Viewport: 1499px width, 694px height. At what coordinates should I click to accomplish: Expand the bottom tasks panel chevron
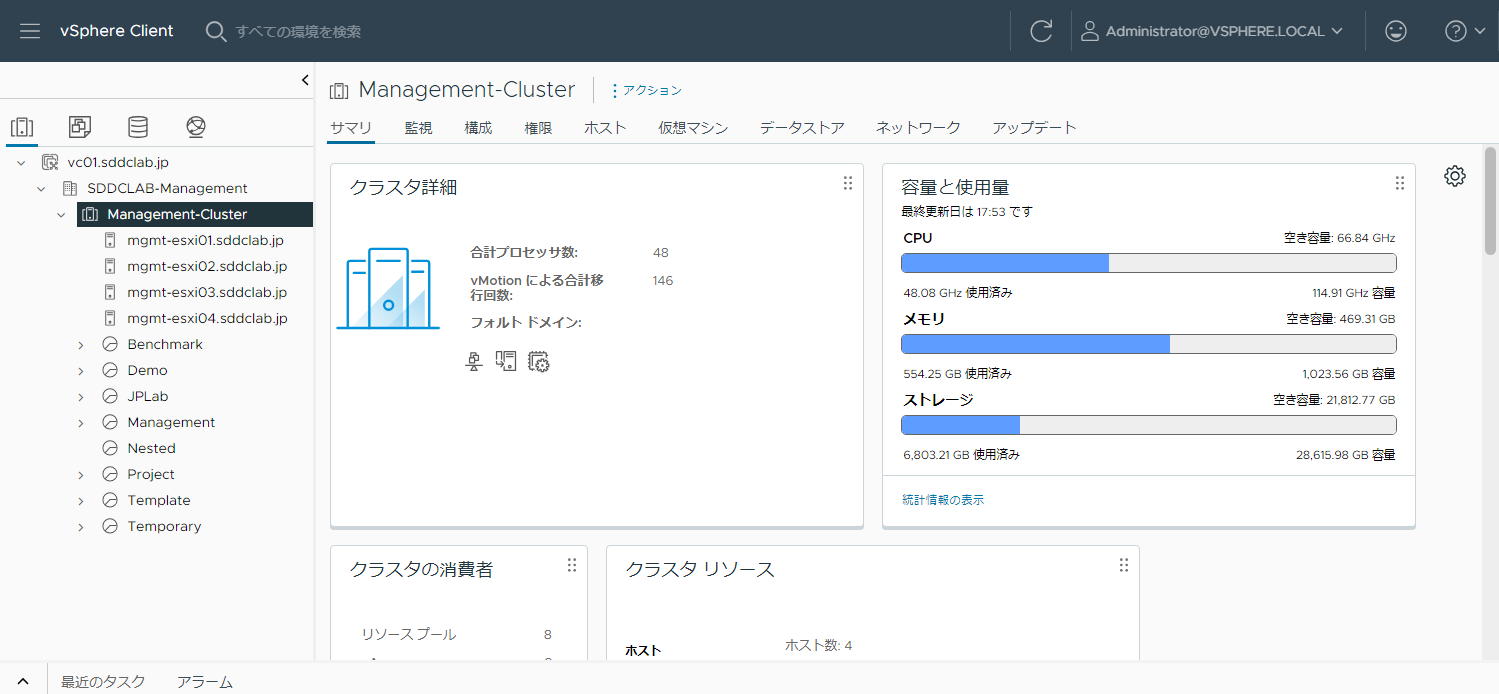pos(23,681)
